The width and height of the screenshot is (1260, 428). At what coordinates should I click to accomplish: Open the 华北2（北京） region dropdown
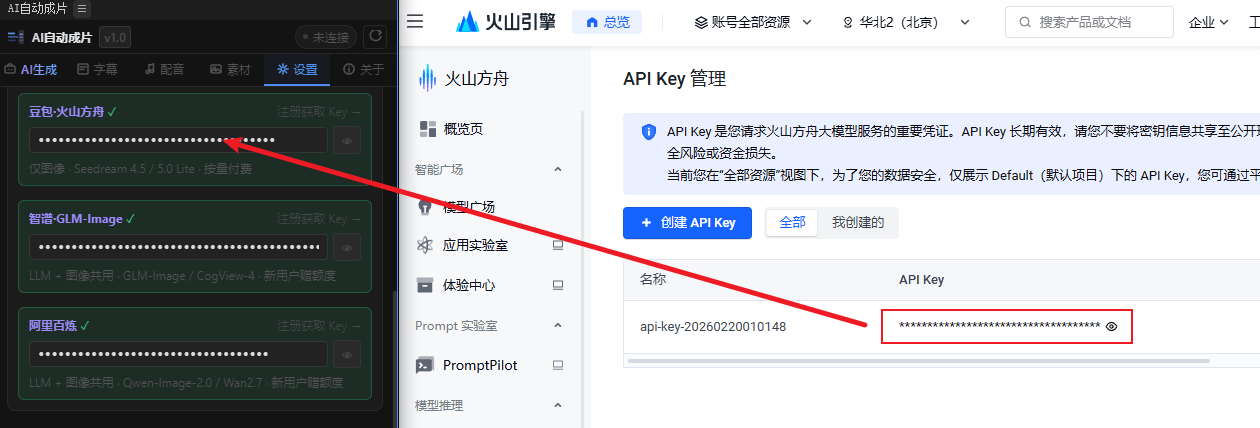tap(907, 21)
